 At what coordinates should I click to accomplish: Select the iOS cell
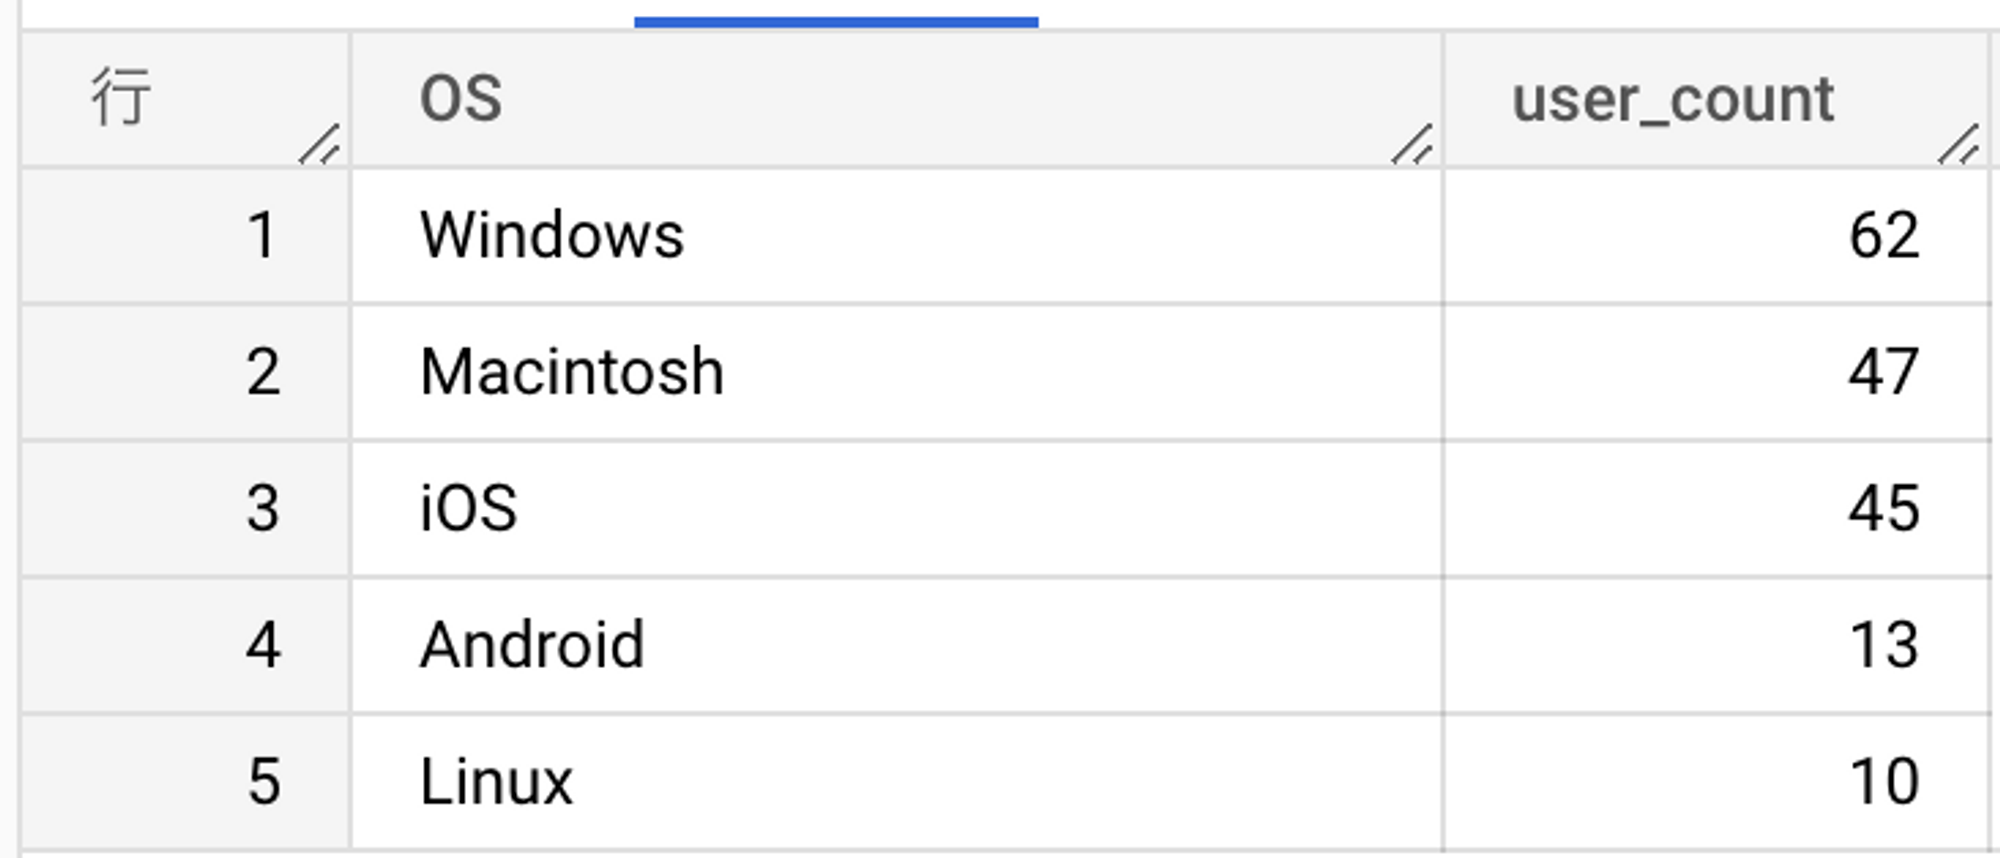[896, 508]
